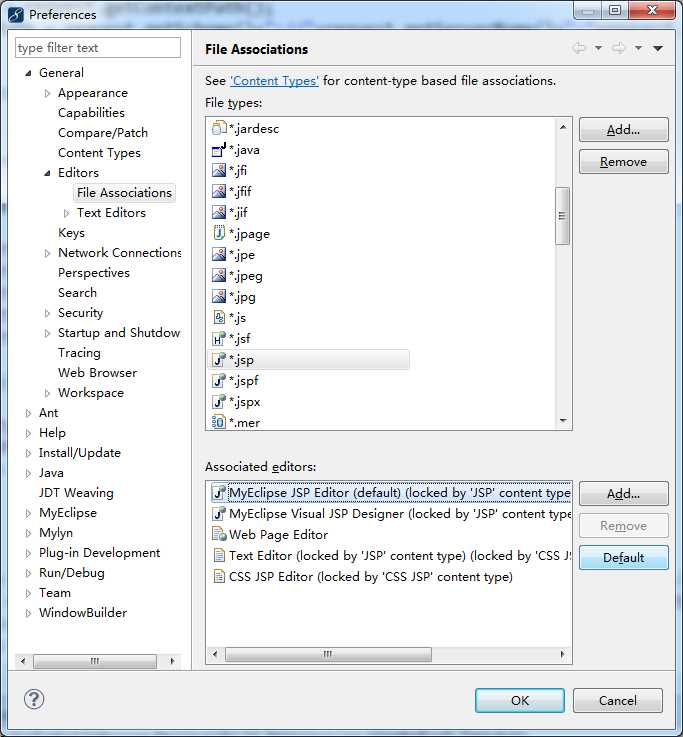Viewport: 683px width, 737px height.
Task: Confirm preferences with OK
Action: 520,700
